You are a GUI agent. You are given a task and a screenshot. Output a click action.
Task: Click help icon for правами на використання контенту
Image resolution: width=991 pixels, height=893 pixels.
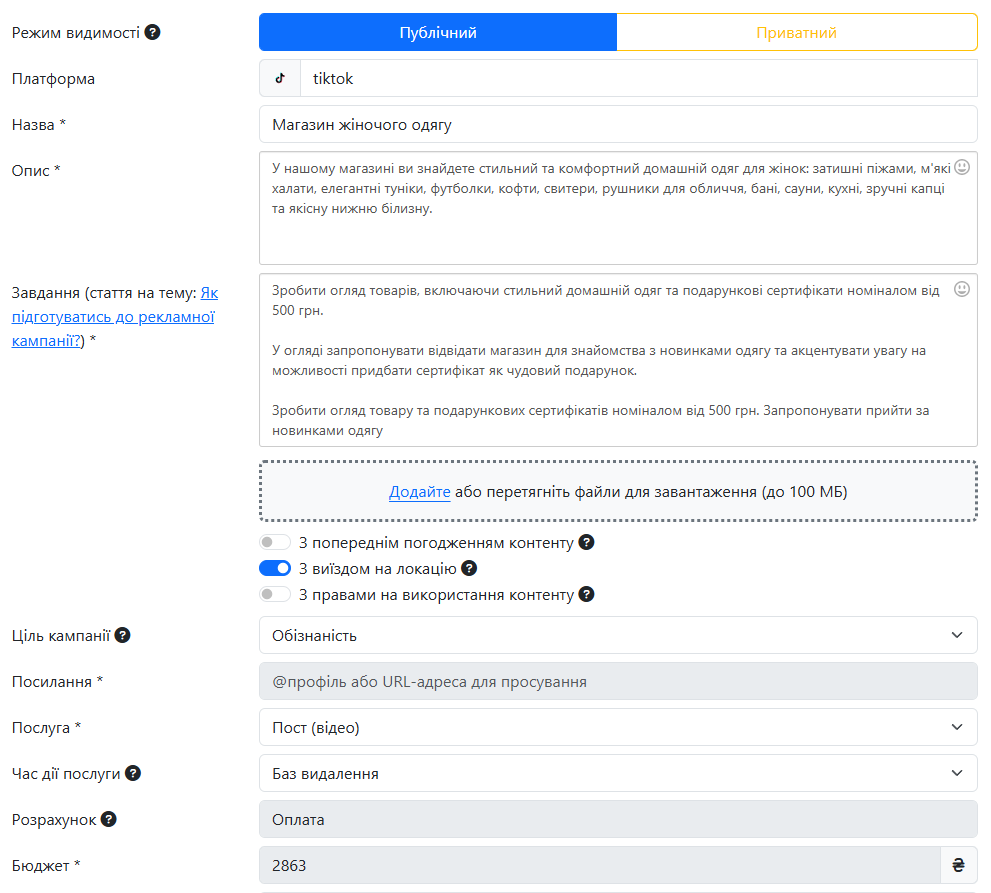click(587, 595)
